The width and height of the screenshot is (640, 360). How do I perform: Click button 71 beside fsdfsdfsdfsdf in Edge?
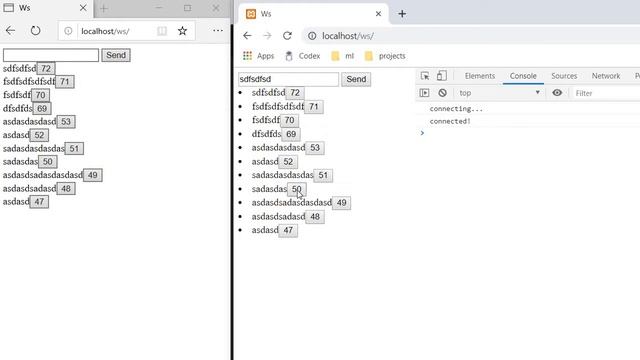pos(64,82)
